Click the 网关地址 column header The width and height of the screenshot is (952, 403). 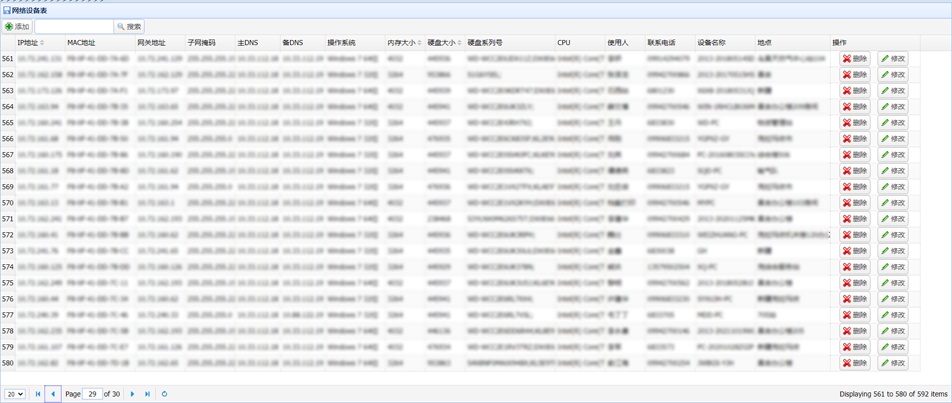160,43
